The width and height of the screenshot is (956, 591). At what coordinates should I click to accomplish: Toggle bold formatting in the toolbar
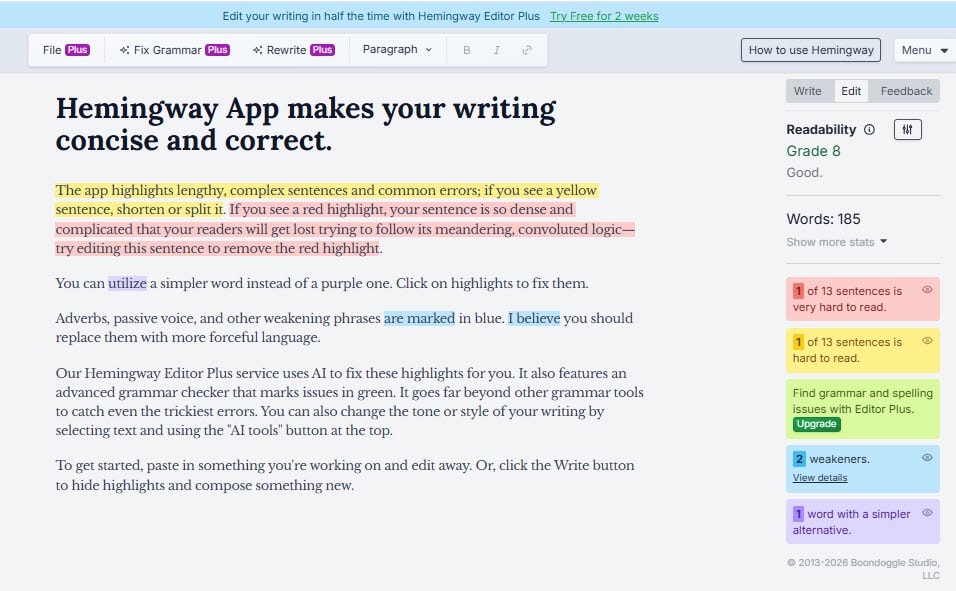pos(466,49)
